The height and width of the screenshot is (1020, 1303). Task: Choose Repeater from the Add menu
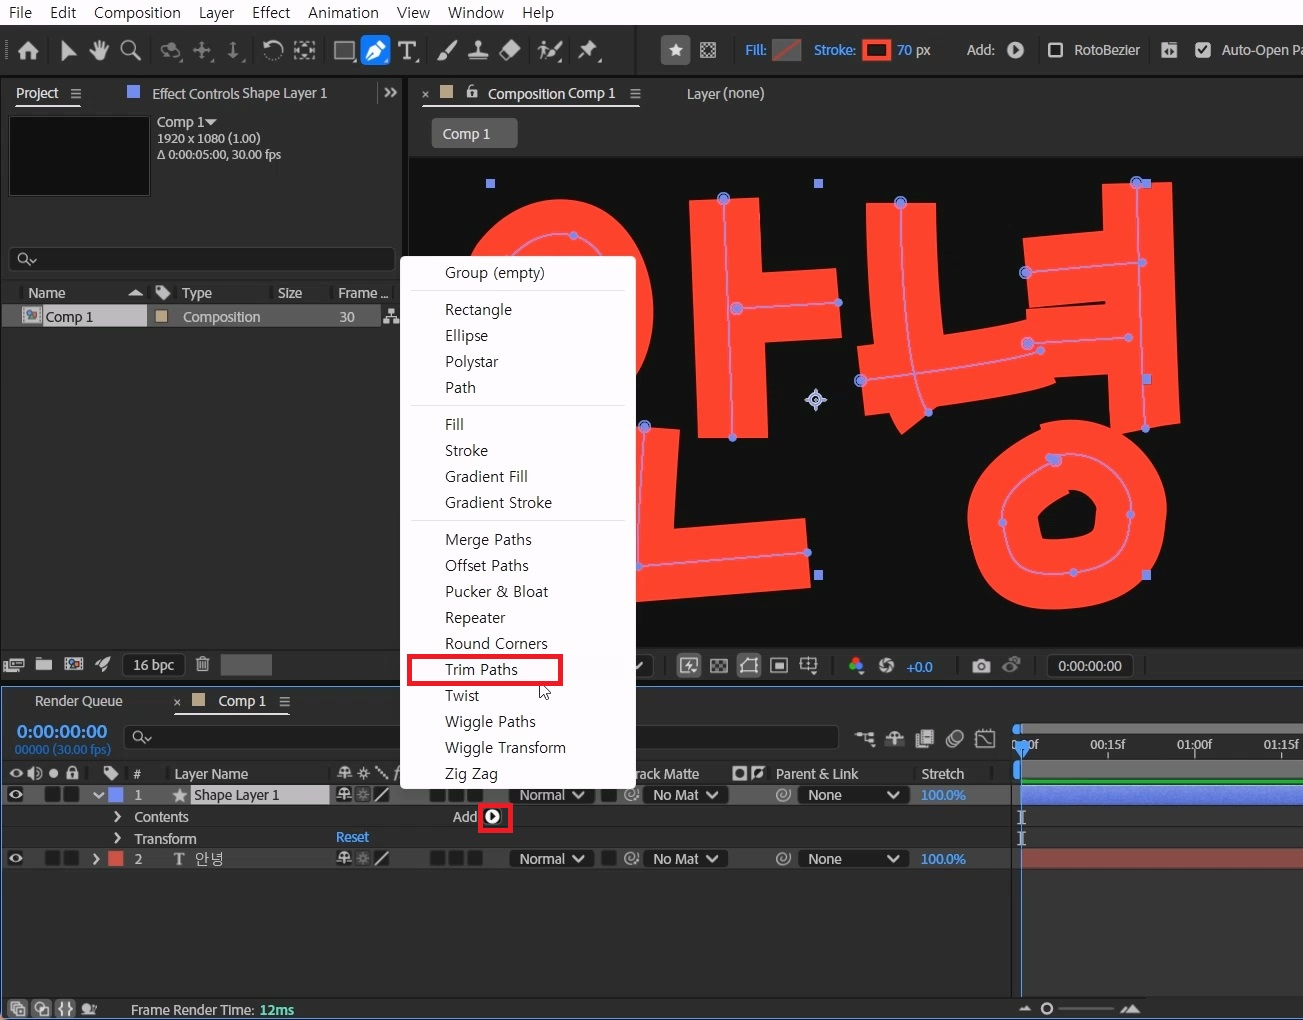tap(475, 618)
